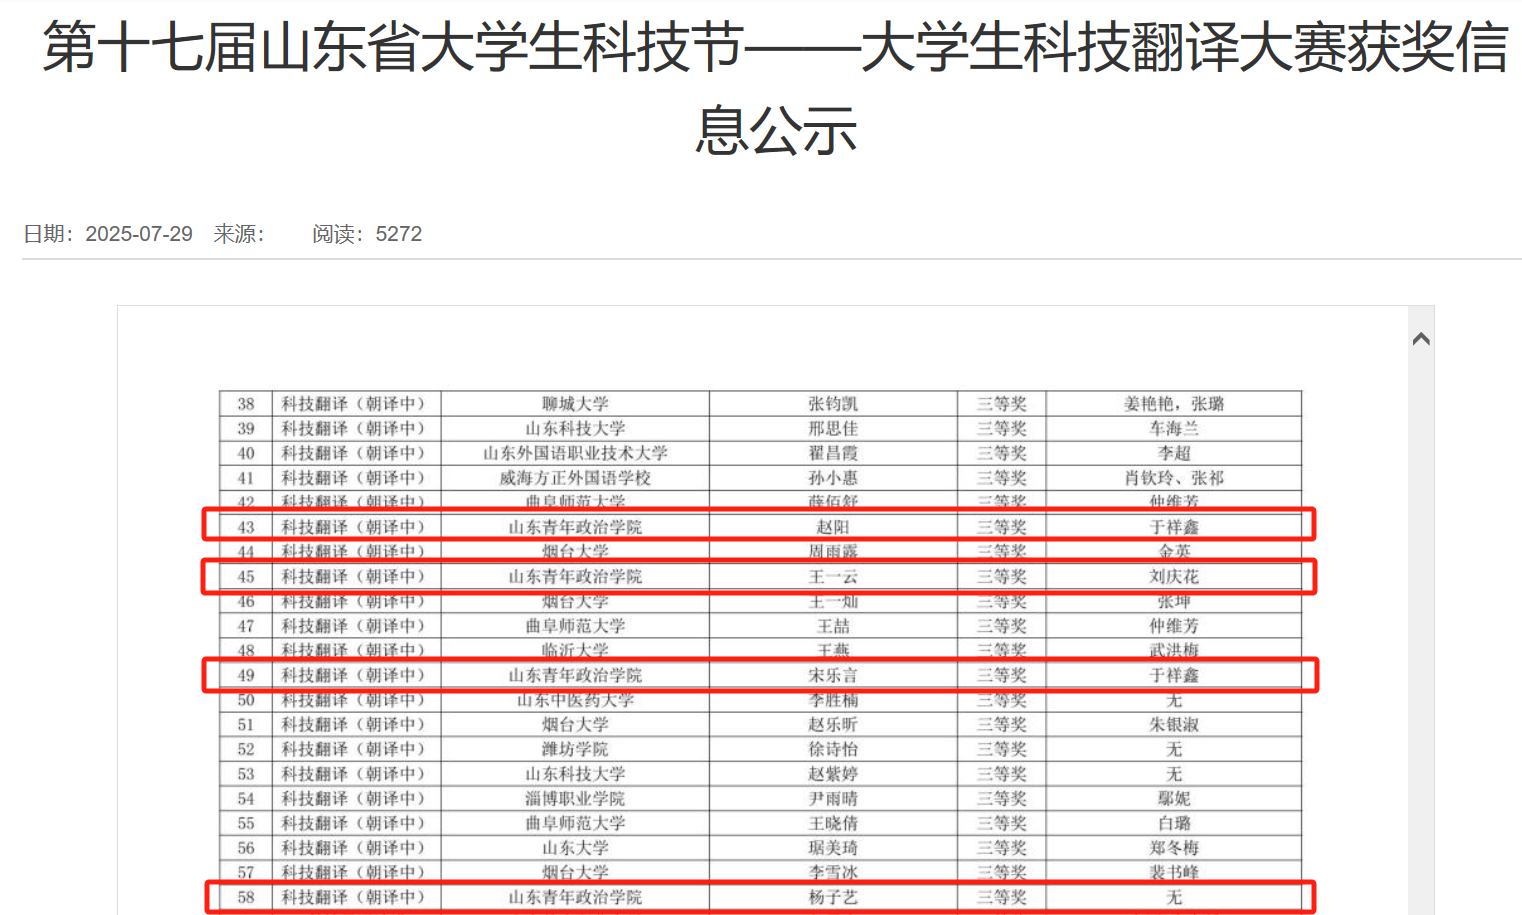Click the highlighted row 58 student 杨子艺

click(x=832, y=898)
